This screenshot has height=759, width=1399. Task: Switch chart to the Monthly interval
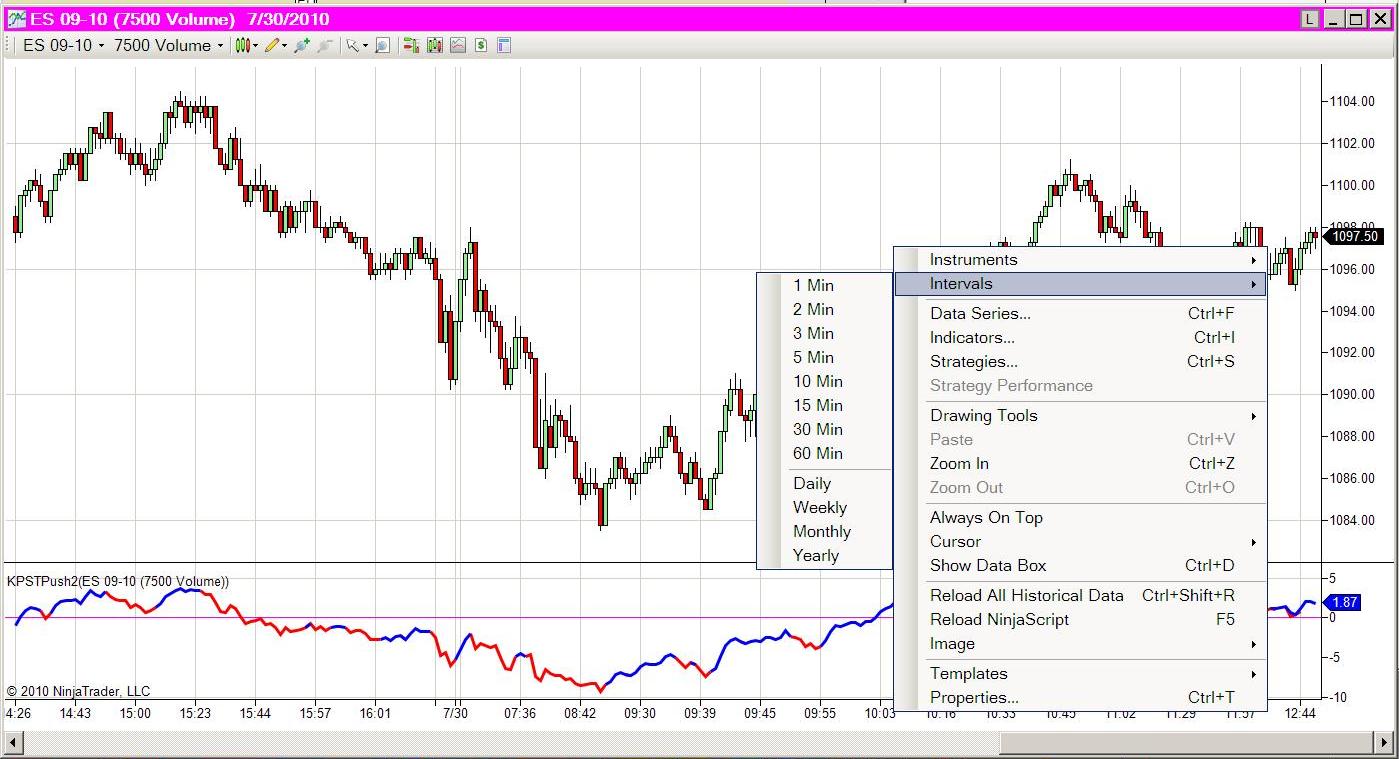[823, 531]
